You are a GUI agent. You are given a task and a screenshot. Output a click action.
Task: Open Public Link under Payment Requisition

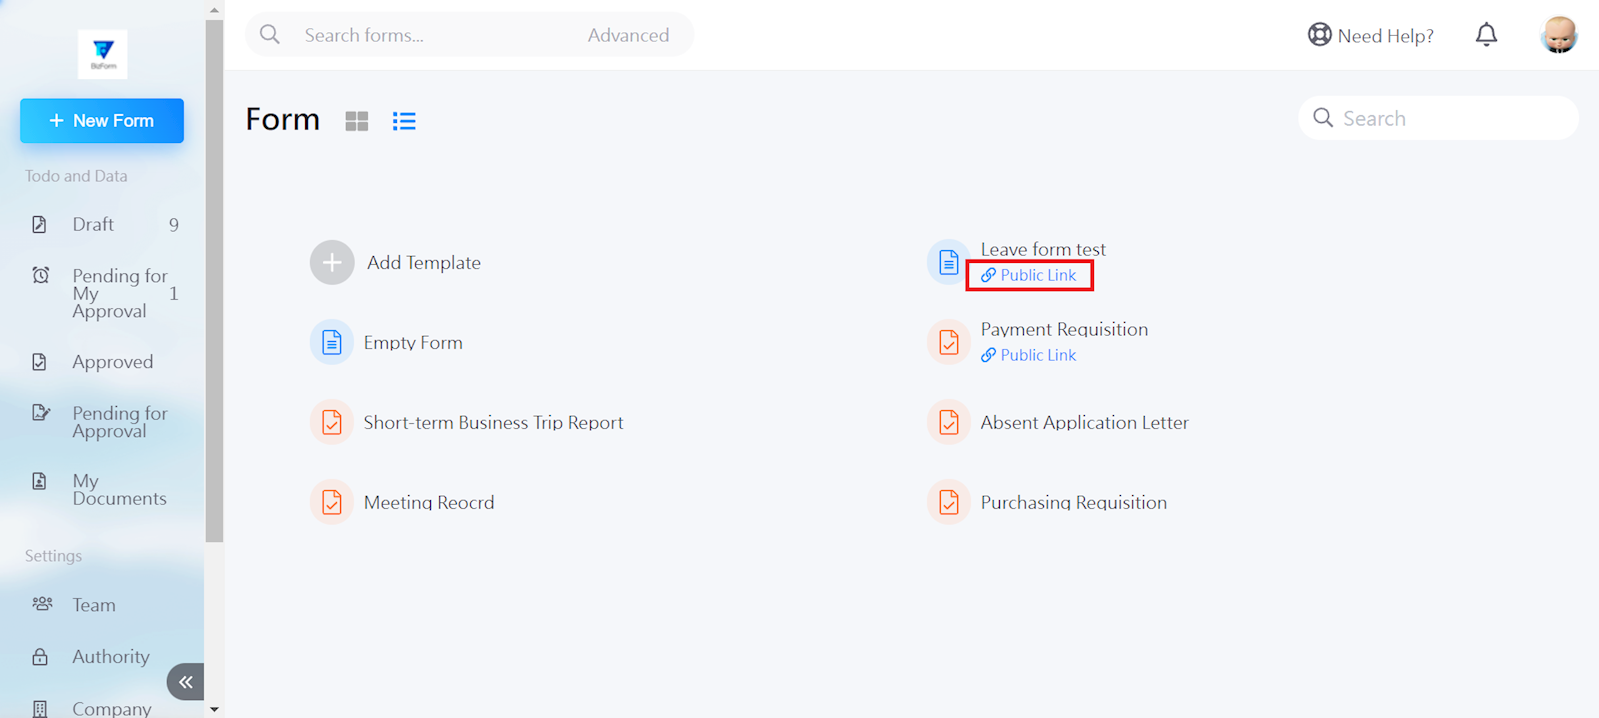click(1030, 355)
